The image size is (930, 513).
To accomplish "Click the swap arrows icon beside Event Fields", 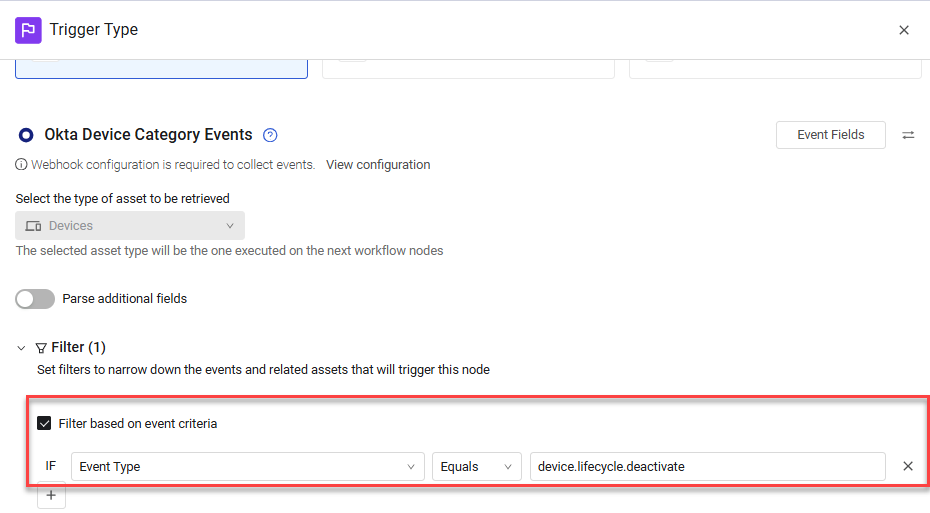I will [908, 135].
